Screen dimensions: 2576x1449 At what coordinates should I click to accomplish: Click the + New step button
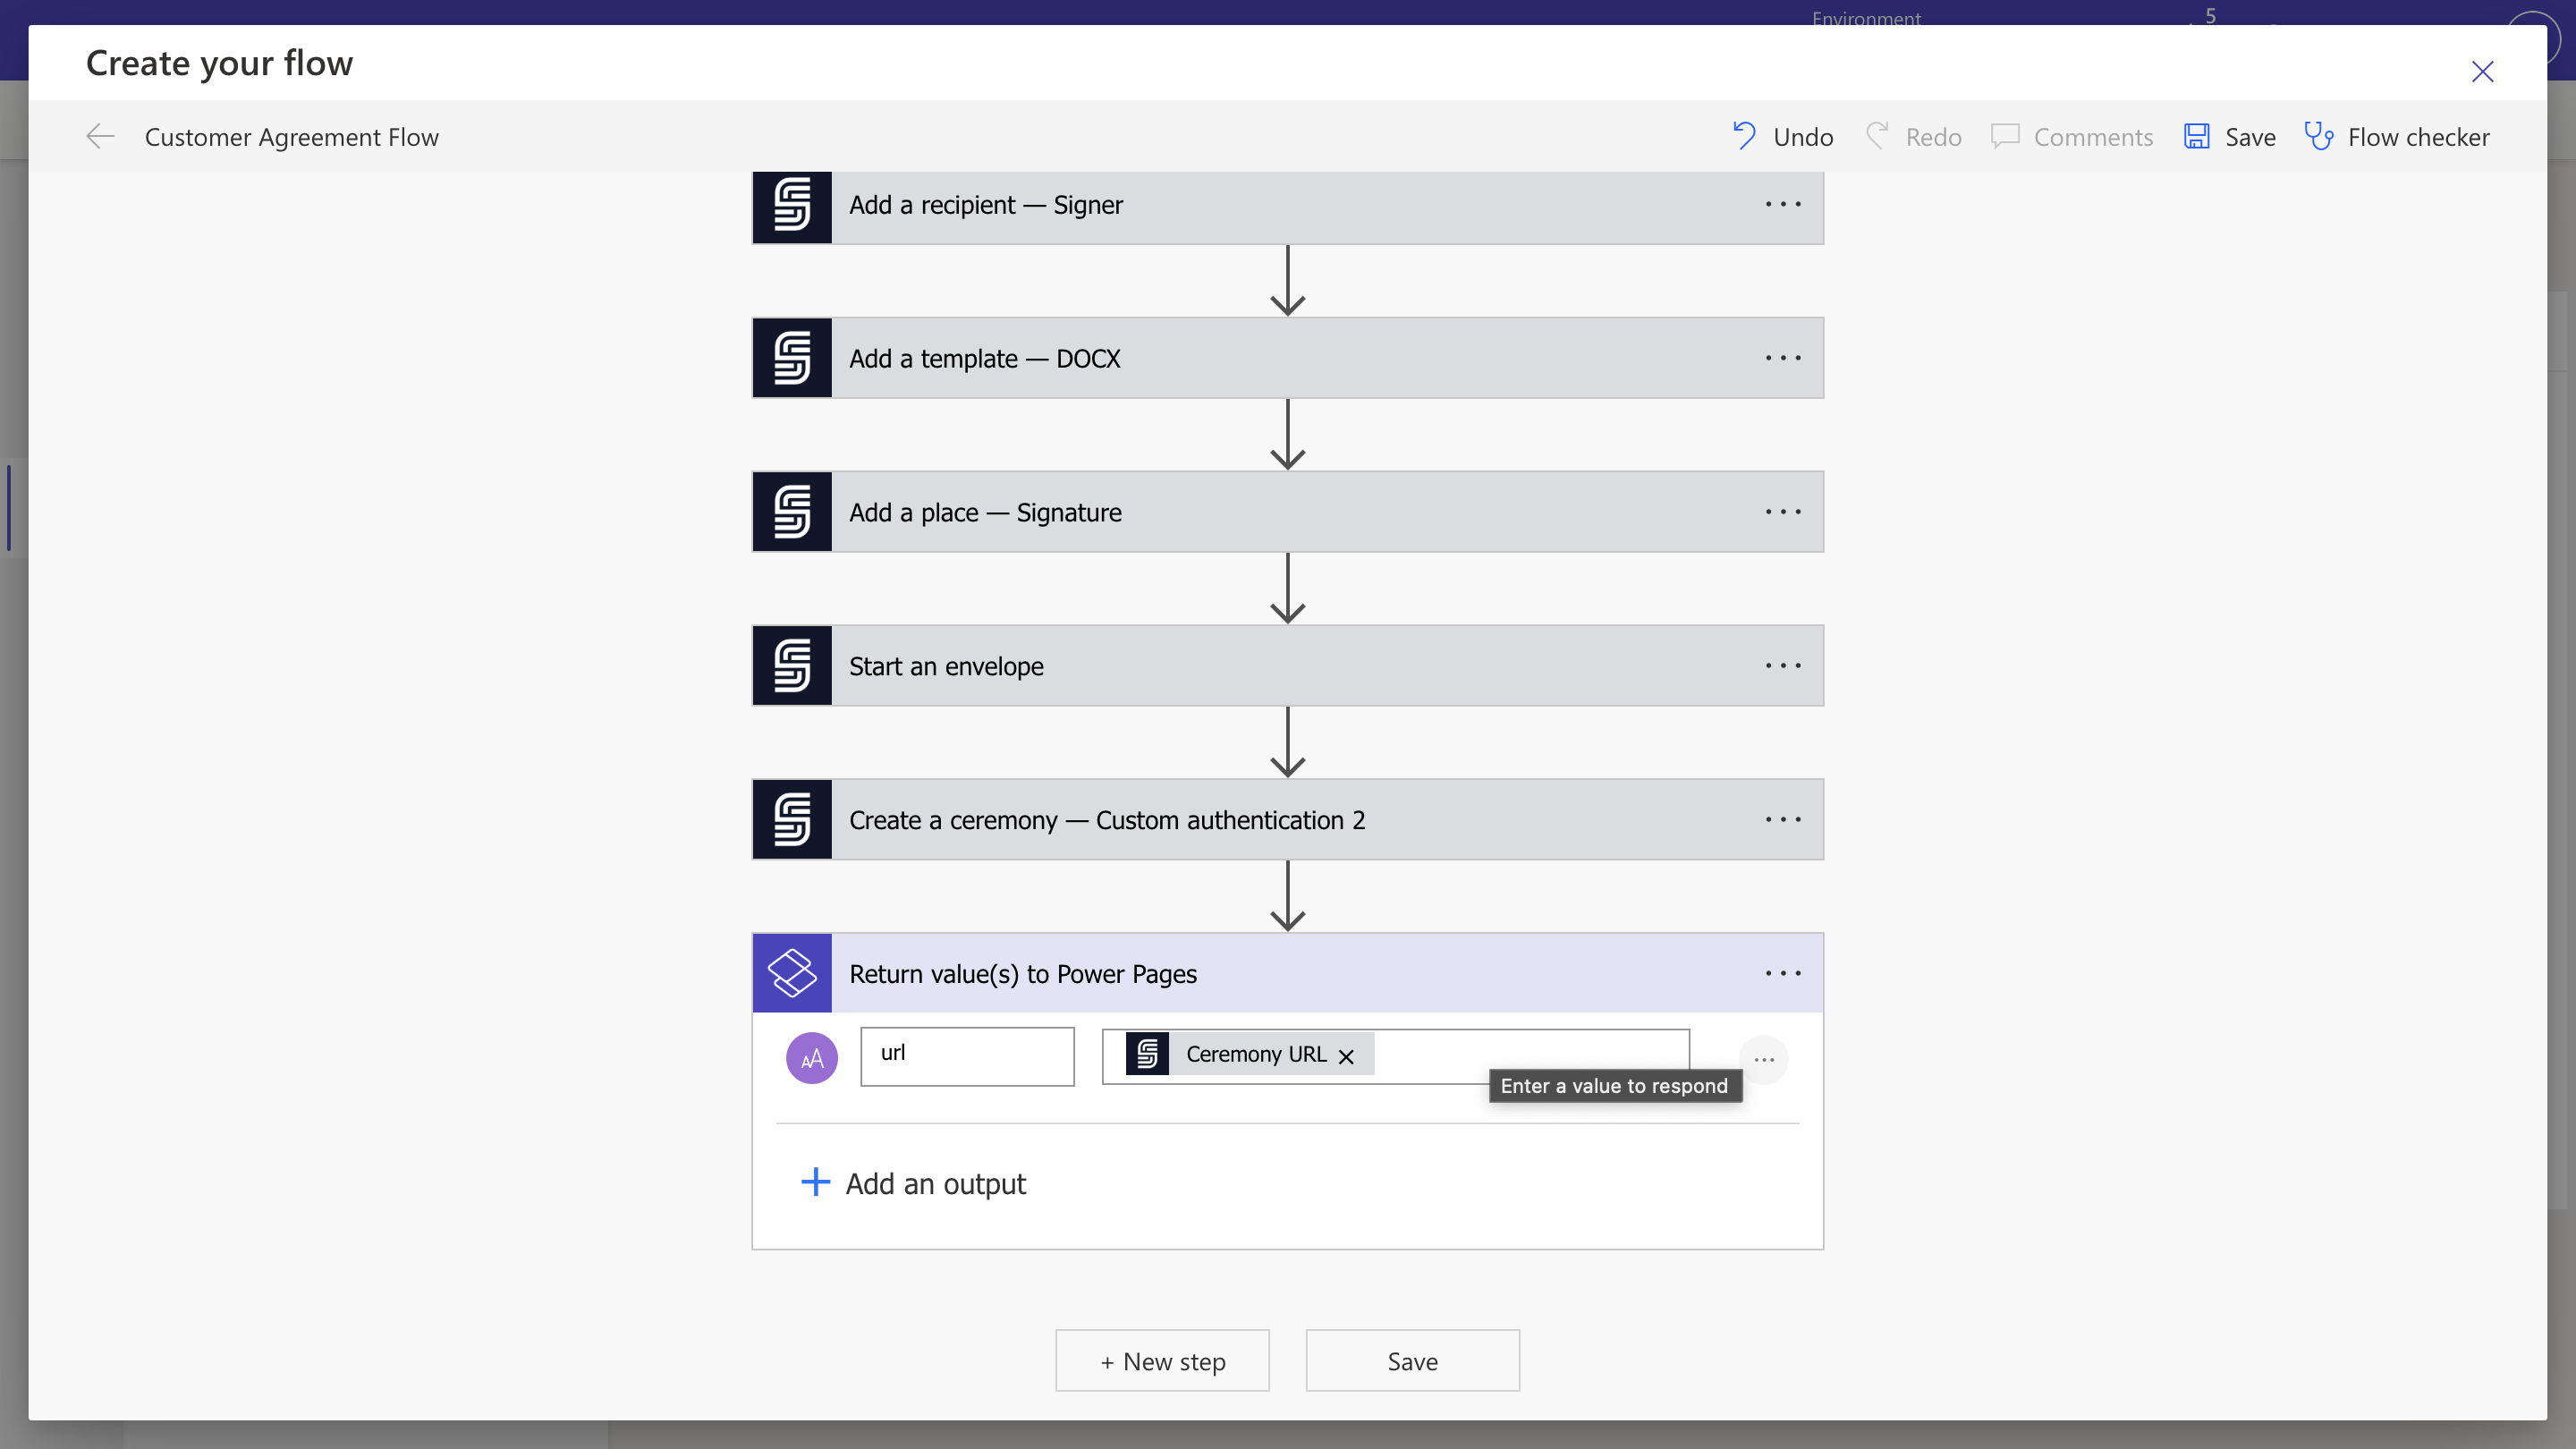click(1162, 1361)
